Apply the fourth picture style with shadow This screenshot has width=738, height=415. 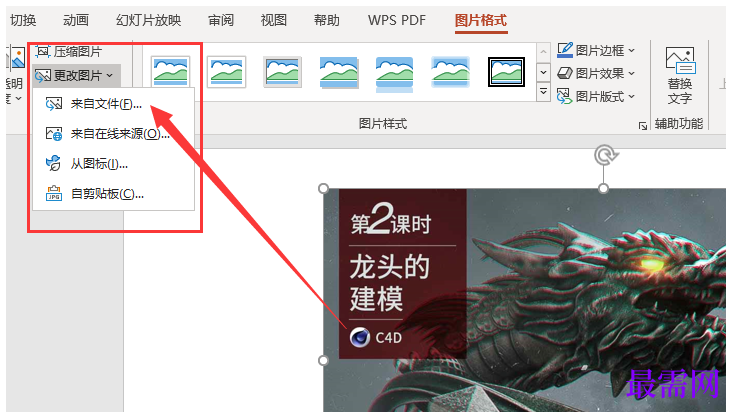(x=339, y=72)
